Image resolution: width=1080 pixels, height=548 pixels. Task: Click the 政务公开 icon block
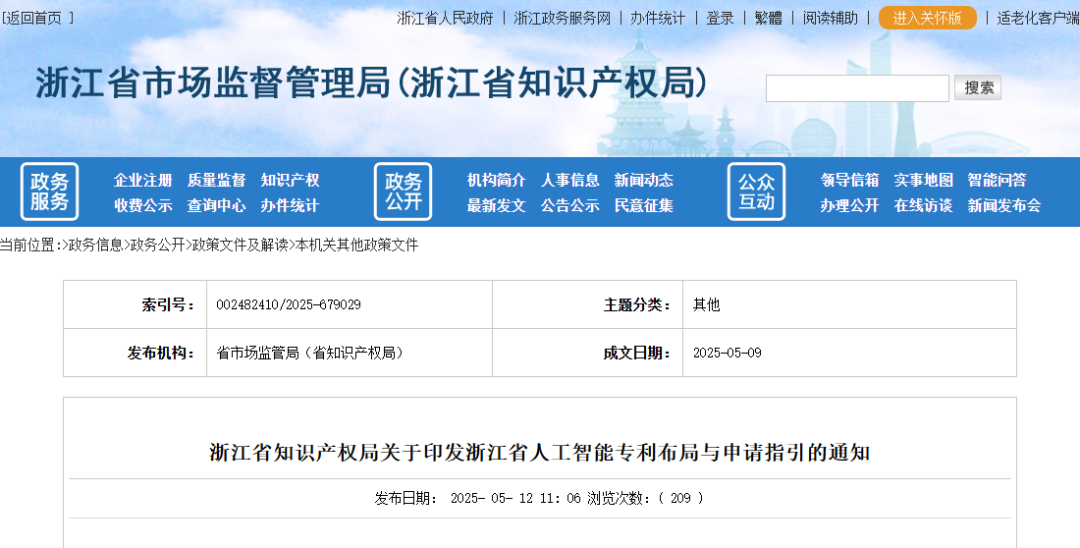coord(403,192)
